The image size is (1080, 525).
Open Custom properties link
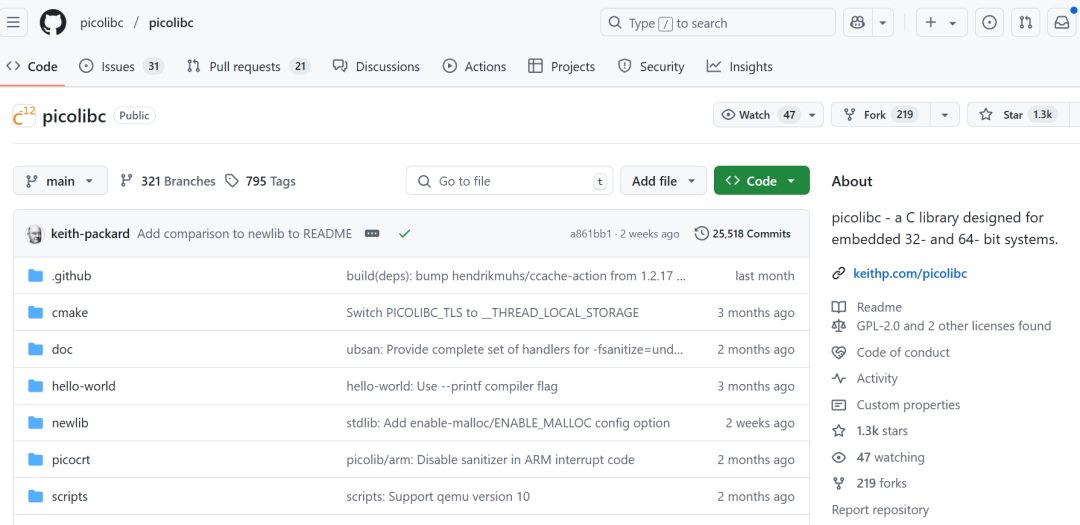pos(908,404)
